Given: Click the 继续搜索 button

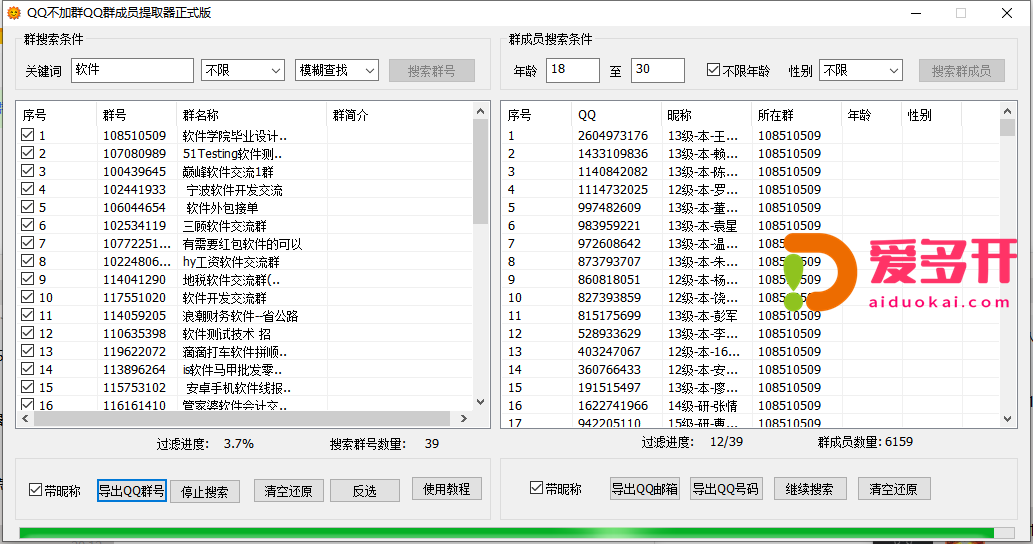Looking at the screenshot, I should point(810,489).
